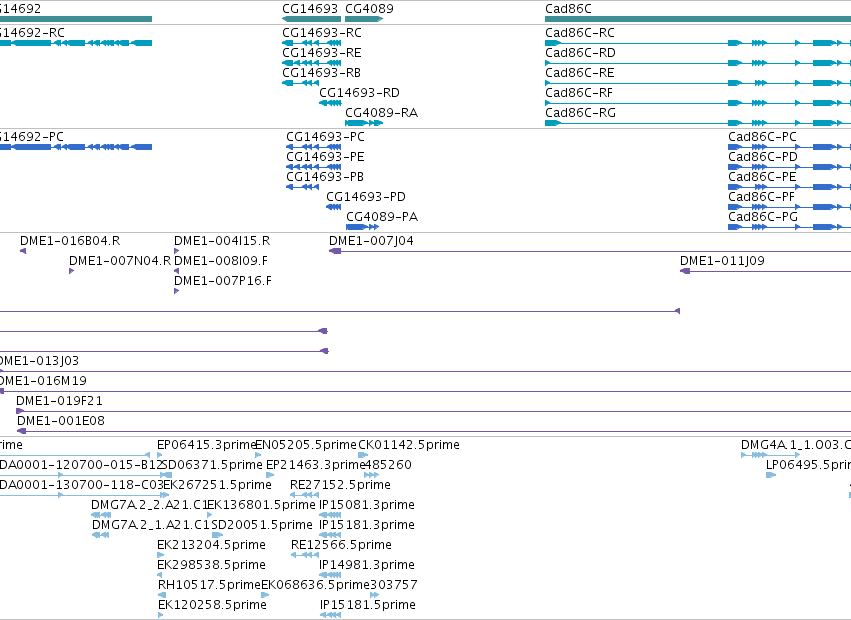Click the EP21463.3prime EST label
Viewport: 851px width, 620px height.
(315, 465)
